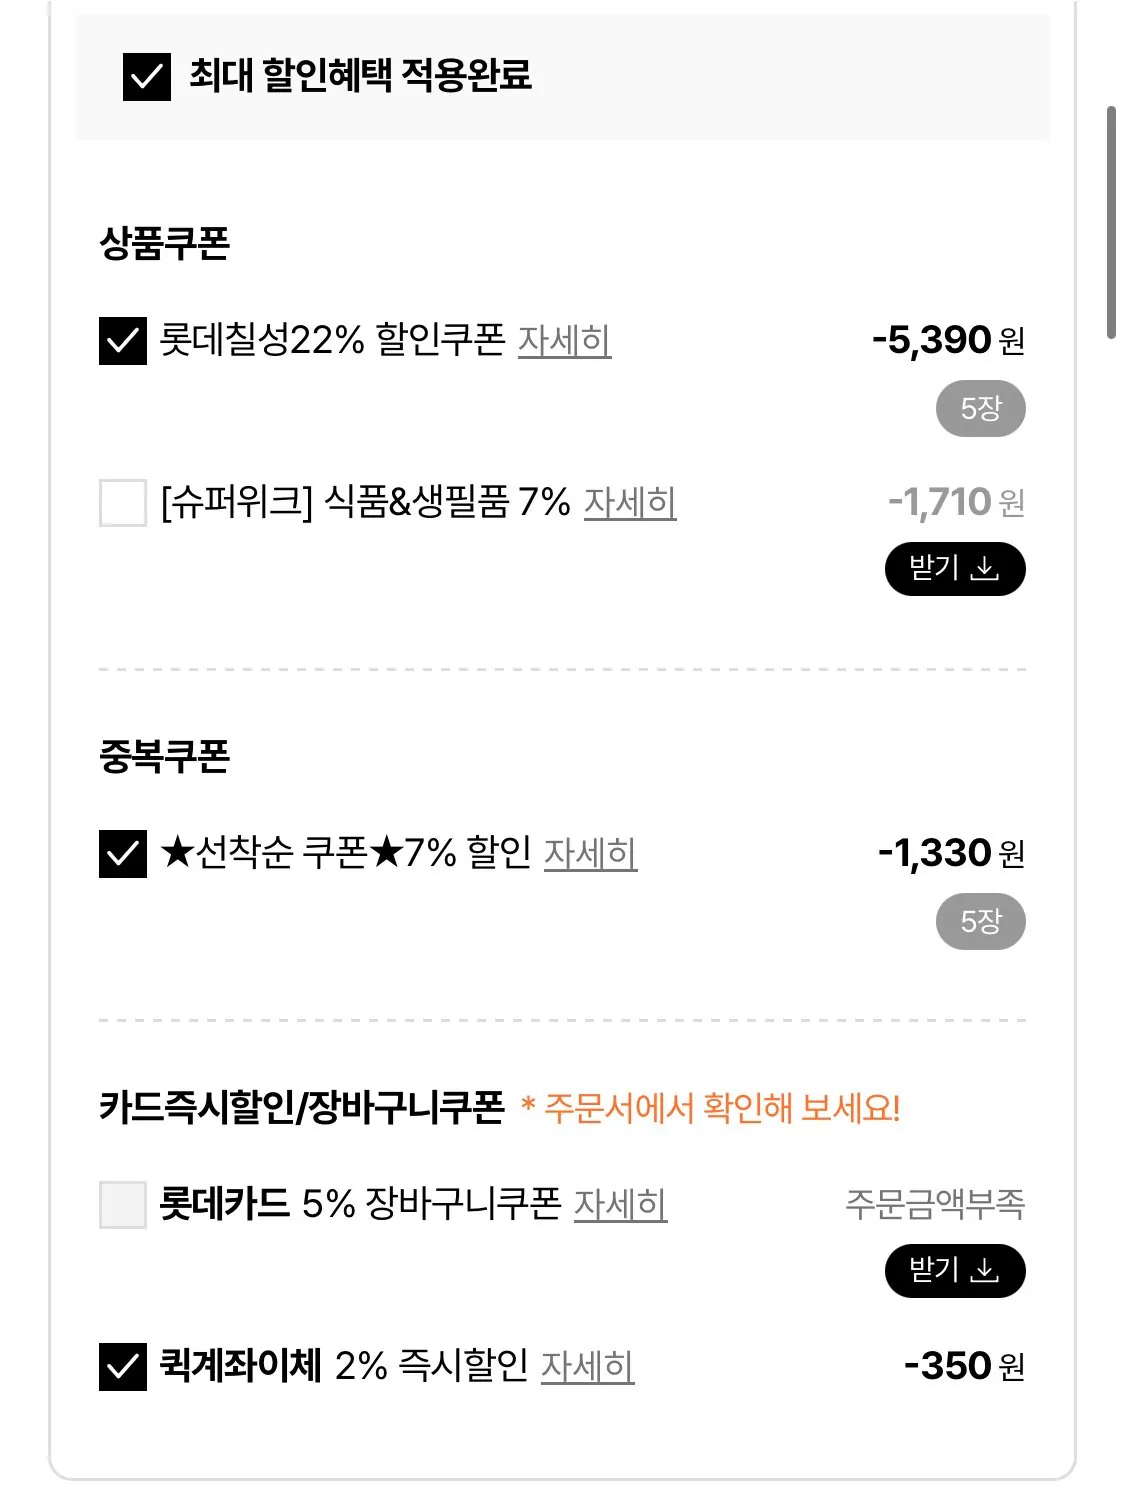Toggle the ★선착순 쿠폰★7% 할인 checkbox
The height and width of the screenshot is (1506, 1125).
(123, 854)
